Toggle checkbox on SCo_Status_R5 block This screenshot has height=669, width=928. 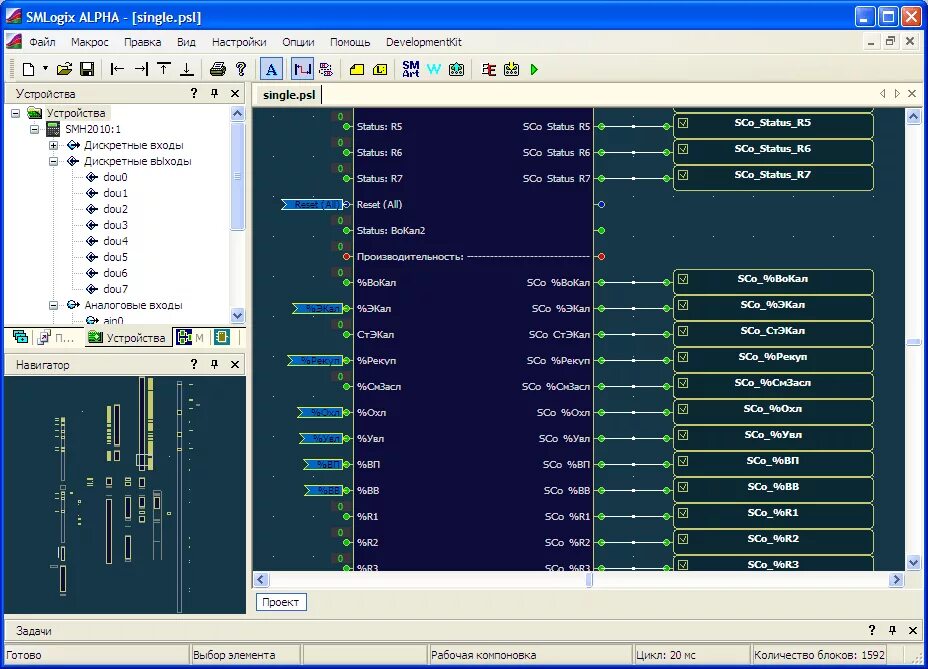click(x=683, y=123)
